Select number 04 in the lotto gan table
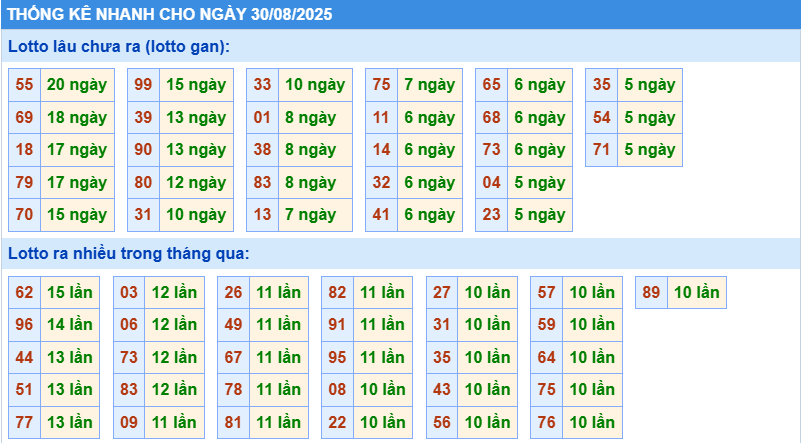 pos(492,182)
